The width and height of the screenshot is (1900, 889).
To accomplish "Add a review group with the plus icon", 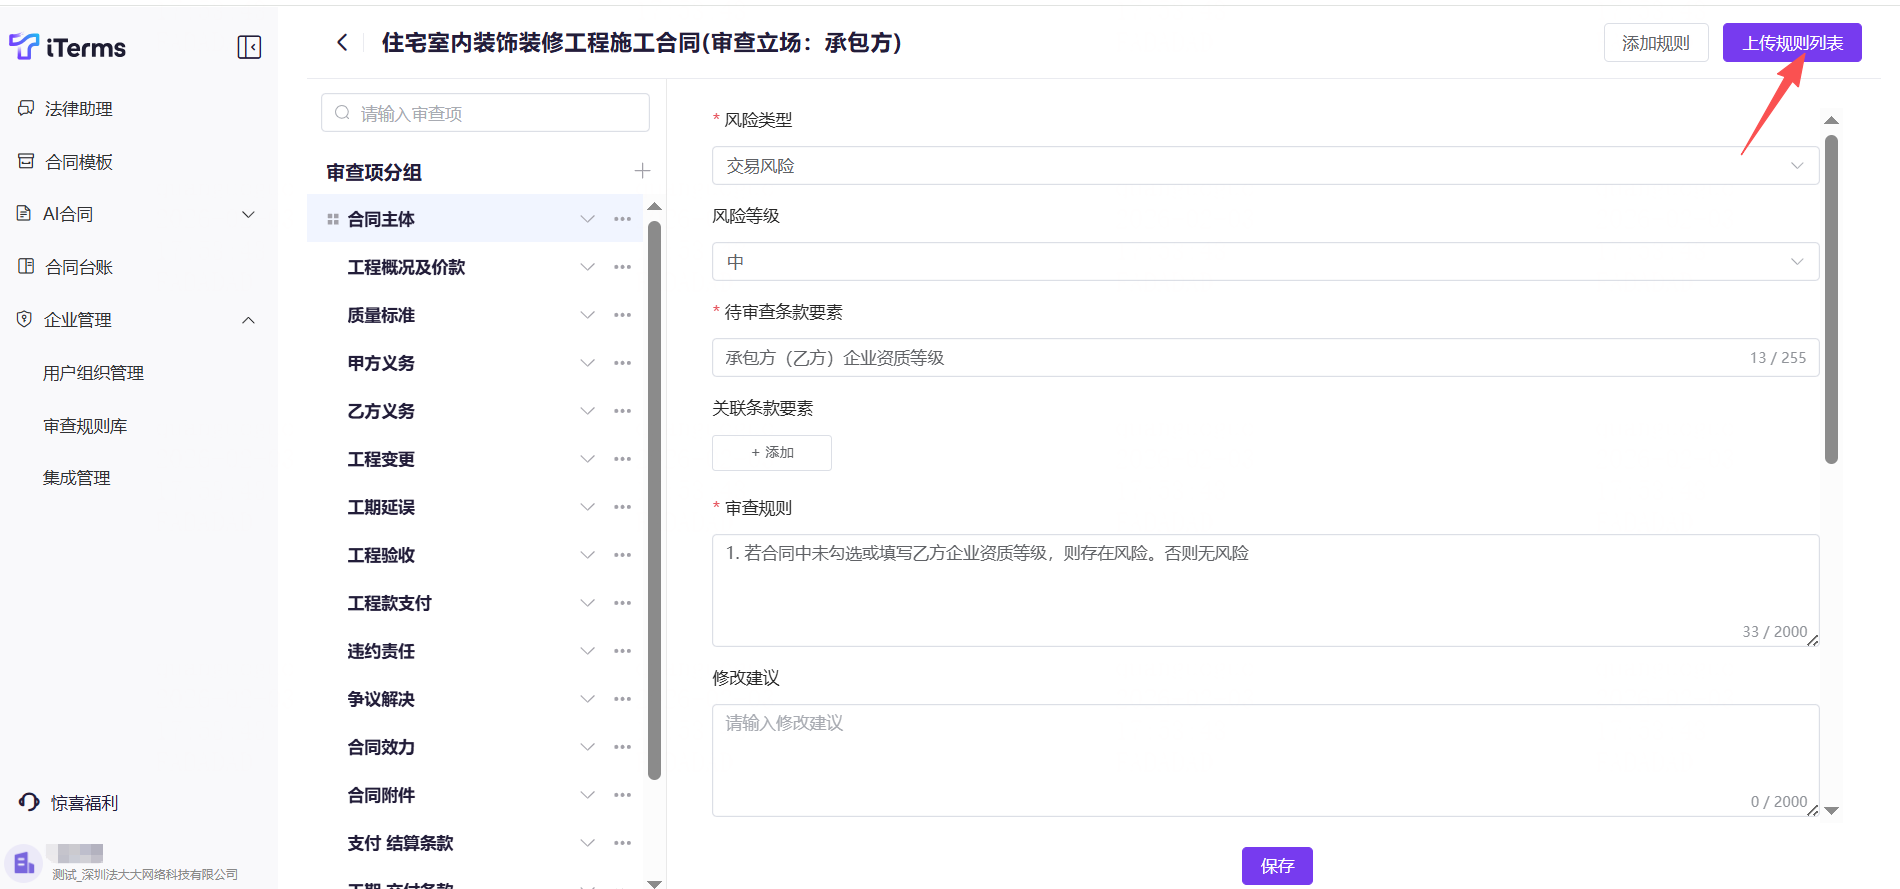I will coord(642,171).
